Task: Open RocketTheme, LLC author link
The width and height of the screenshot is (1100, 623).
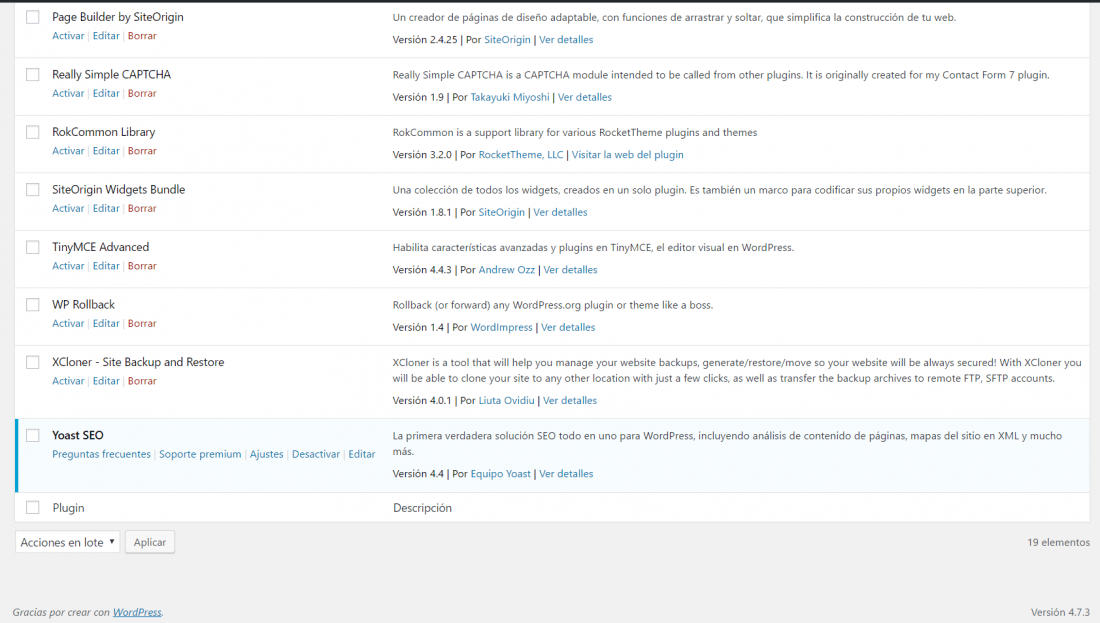Action: click(521, 155)
